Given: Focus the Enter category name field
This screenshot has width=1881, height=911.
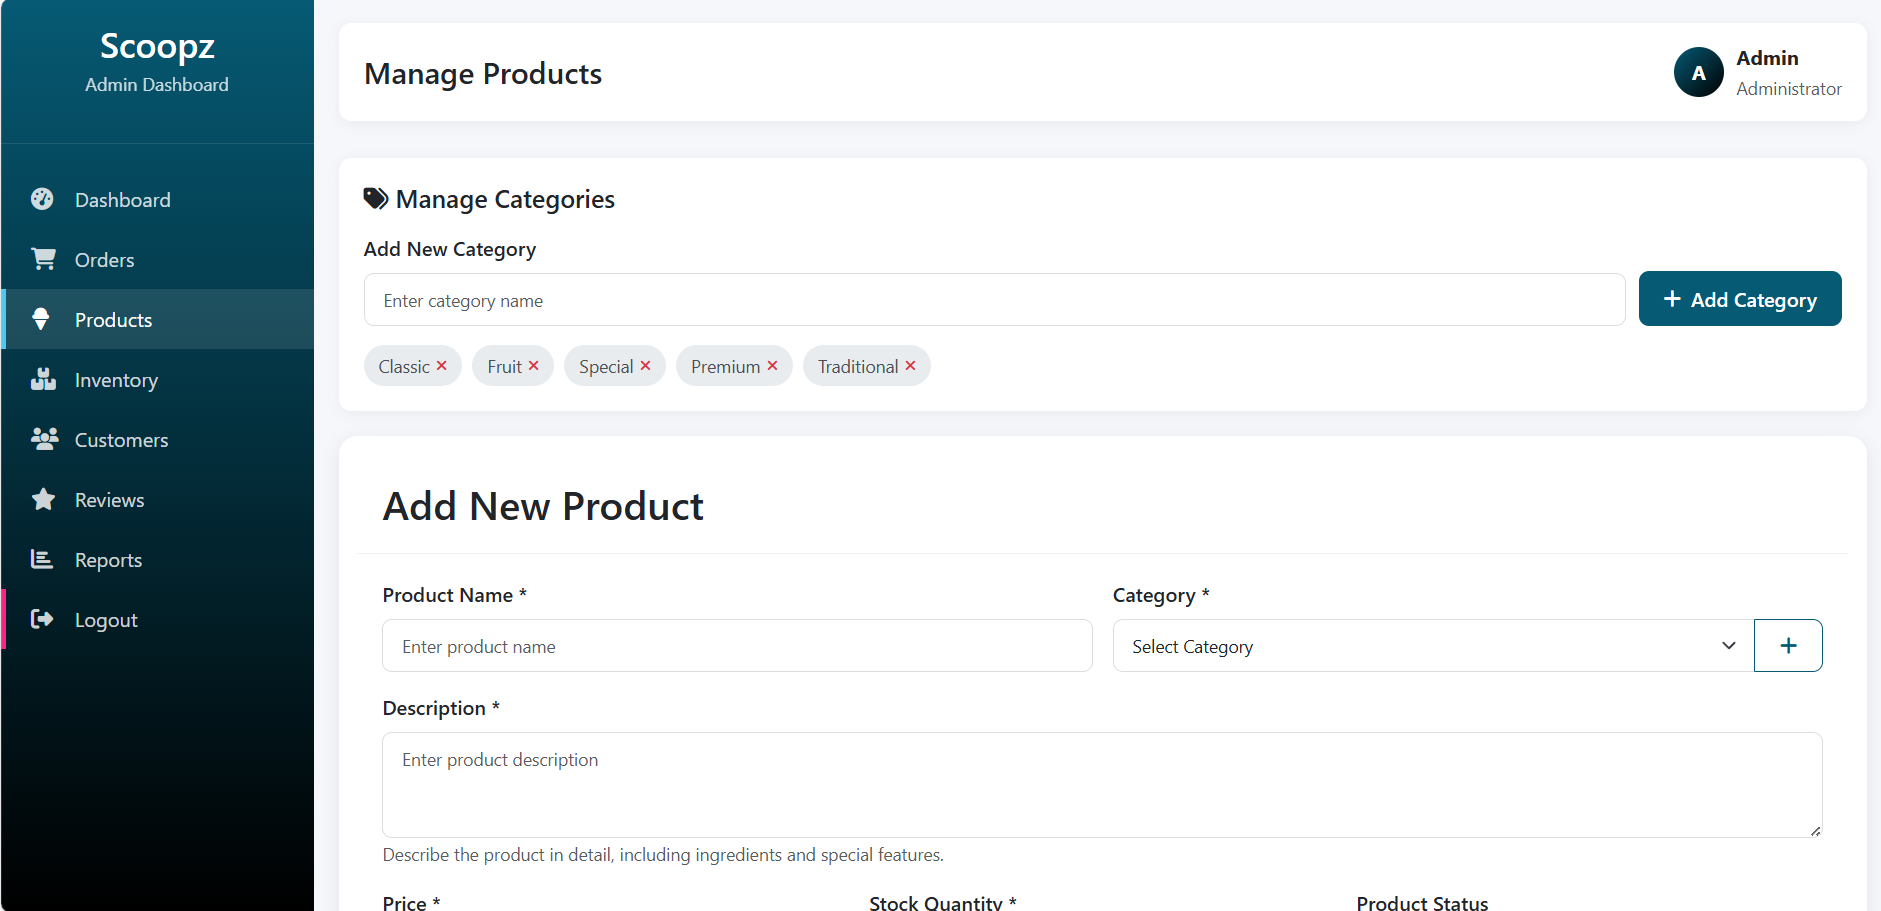Looking at the screenshot, I should [993, 300].
